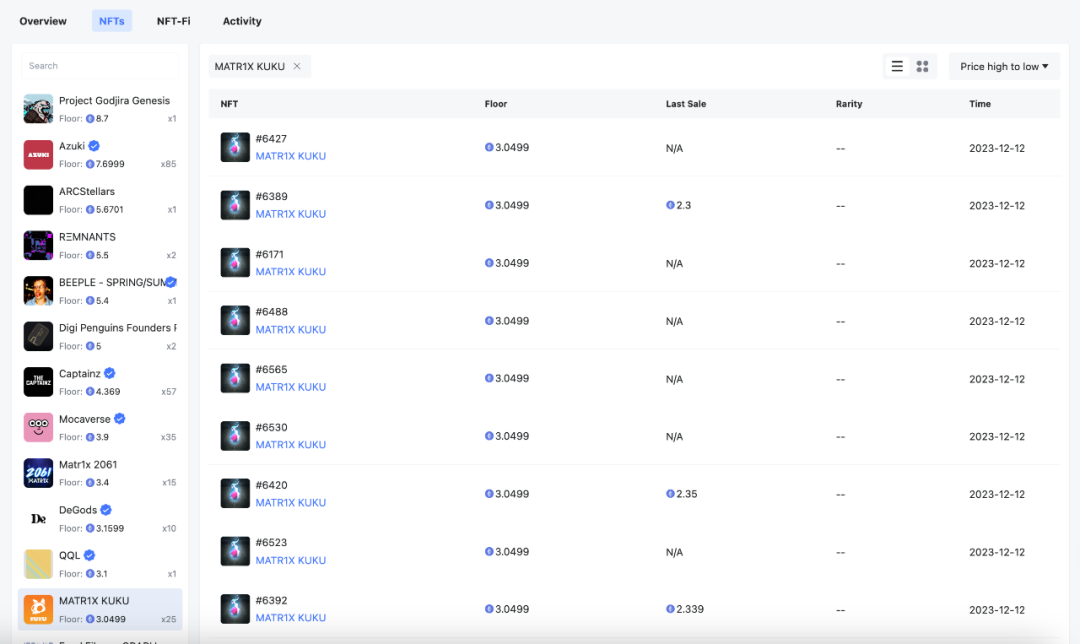
Task: Remove the MATR1X KUKU filter chip
Action: (297, 66)
